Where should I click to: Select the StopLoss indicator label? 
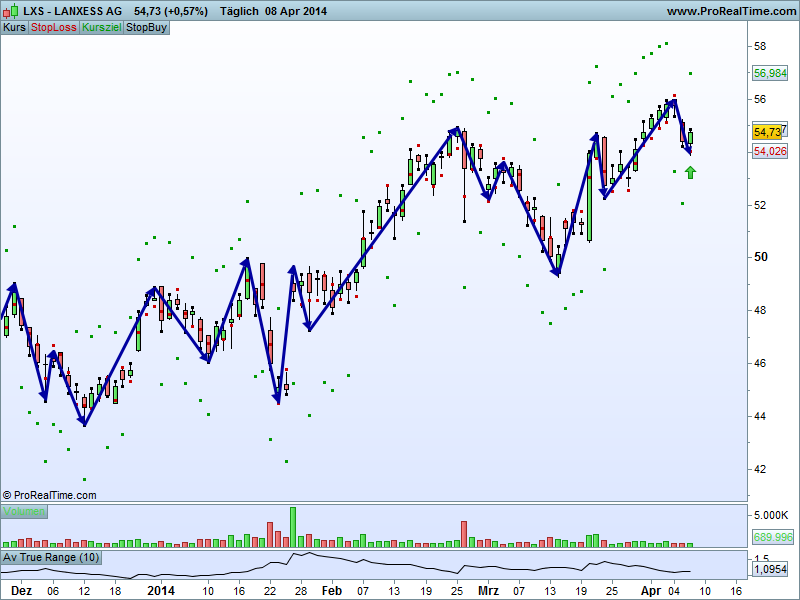[54, 28]
